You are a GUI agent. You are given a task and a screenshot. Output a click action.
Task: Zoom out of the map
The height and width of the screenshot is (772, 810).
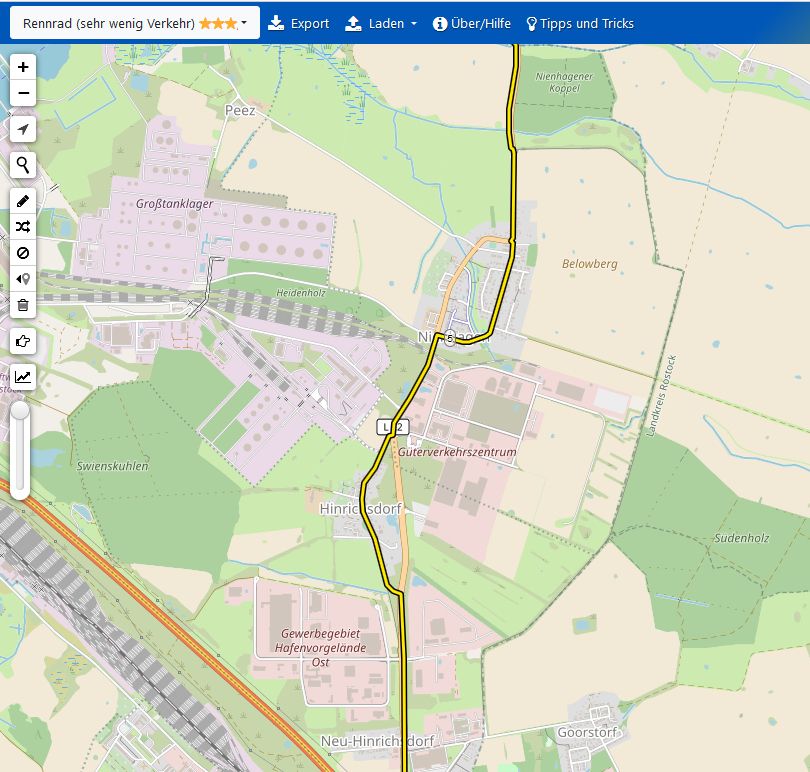coord(24,94)
